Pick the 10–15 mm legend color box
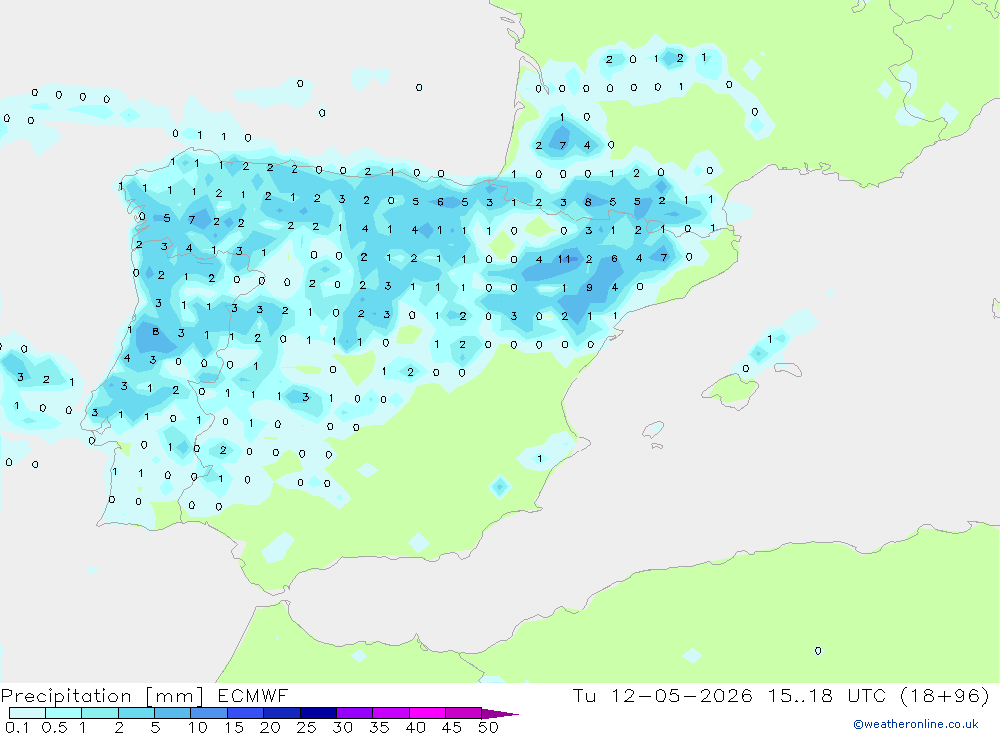The image size is (1000, 733). (x=209, y=713)
